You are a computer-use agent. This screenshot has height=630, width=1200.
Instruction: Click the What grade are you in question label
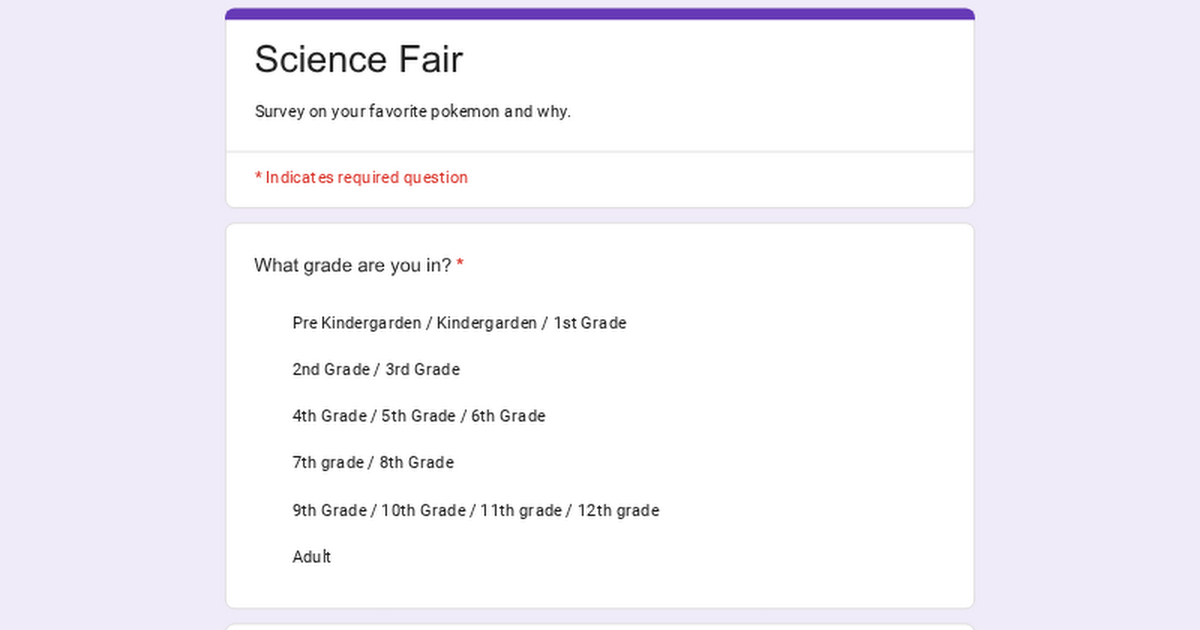352,266
